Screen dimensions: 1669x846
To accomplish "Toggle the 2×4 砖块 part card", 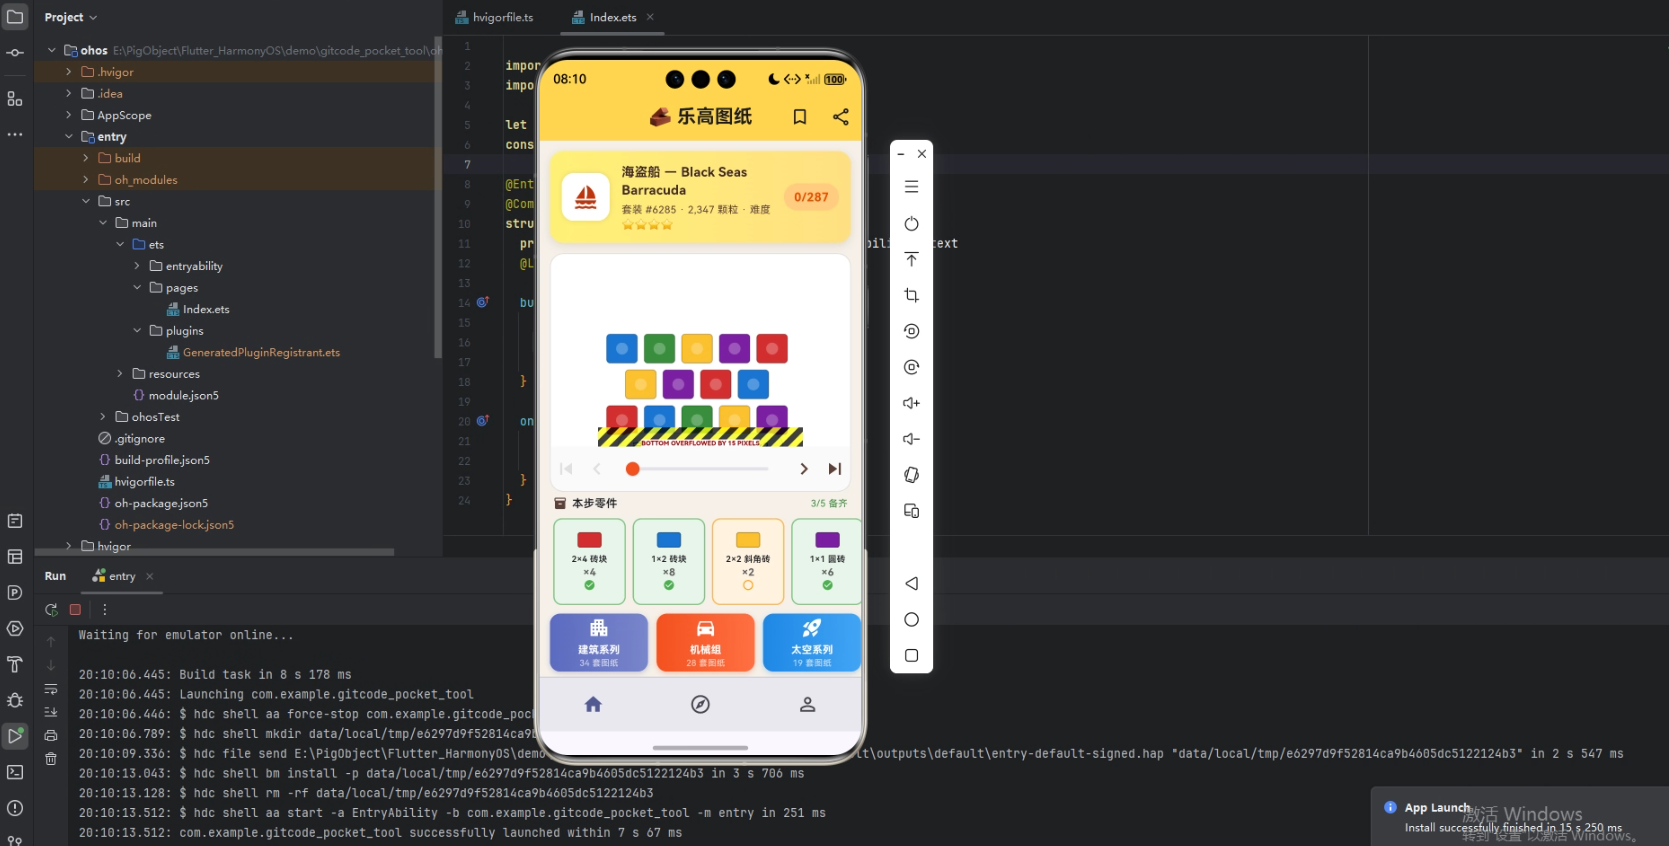I will pyautogui.click(x=589, y=561).
